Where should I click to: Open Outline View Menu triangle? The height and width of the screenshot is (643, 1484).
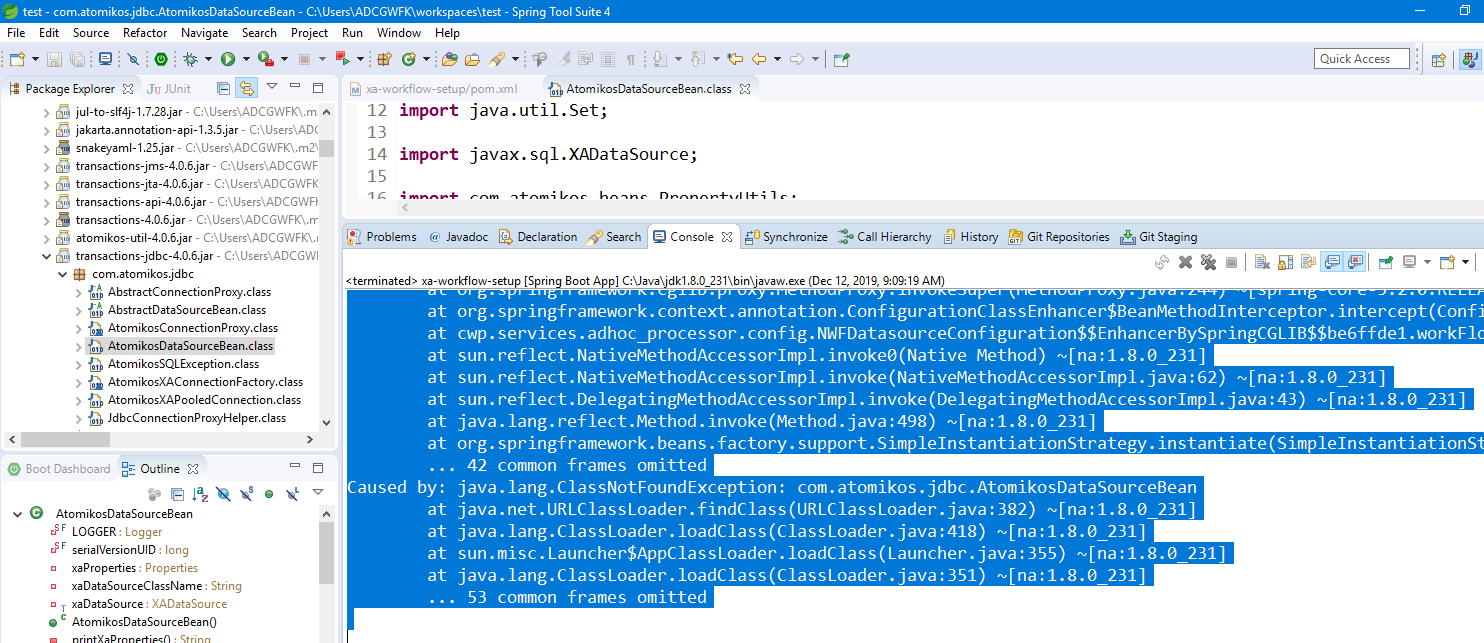click(318, 492)
